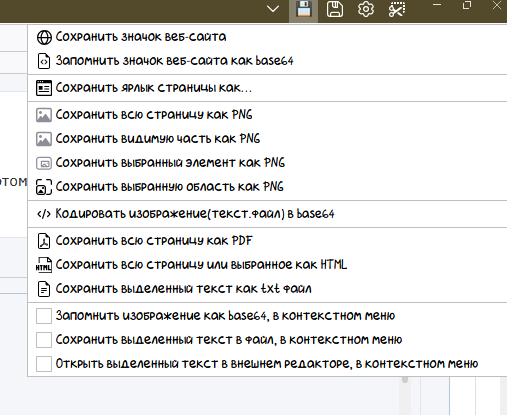
Task: Click element icon beside Сохранить выбранный элемент как PNG
Action: pos(44,163)
